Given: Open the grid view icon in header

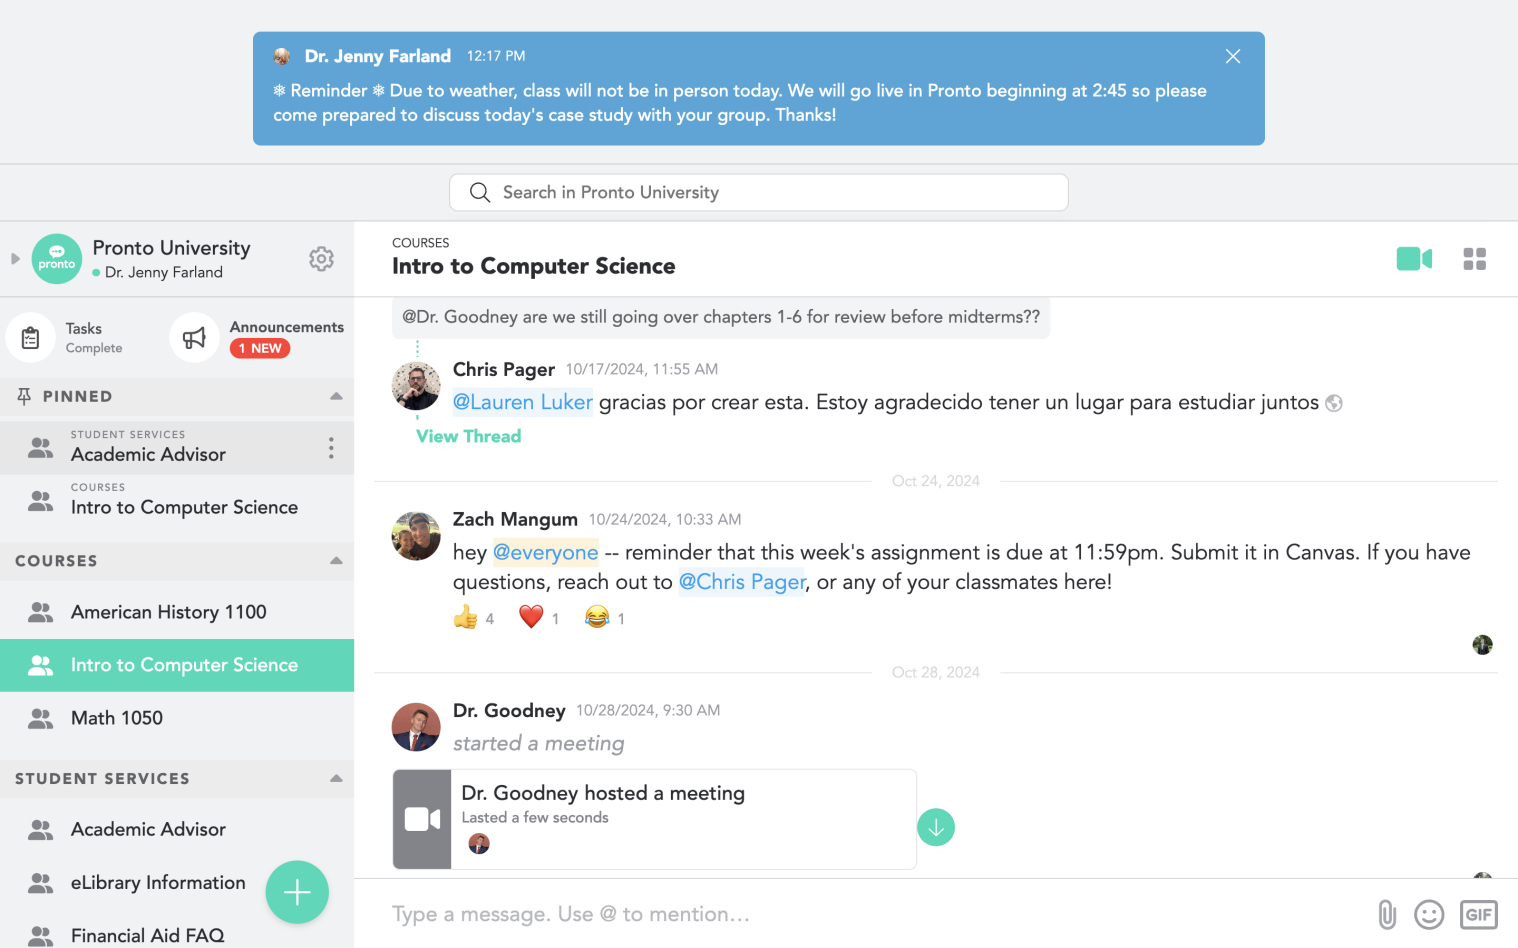Looking at the screenshot, I should [x=1474, y=259].
